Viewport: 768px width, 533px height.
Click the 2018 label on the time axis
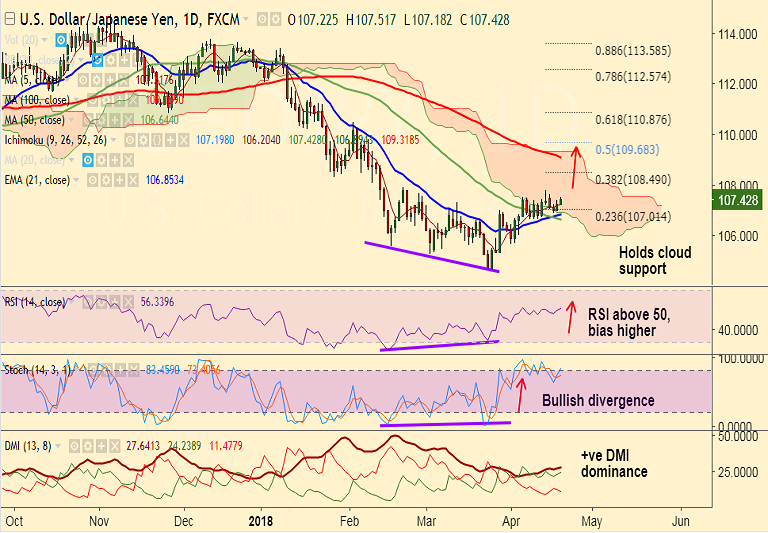261,521
